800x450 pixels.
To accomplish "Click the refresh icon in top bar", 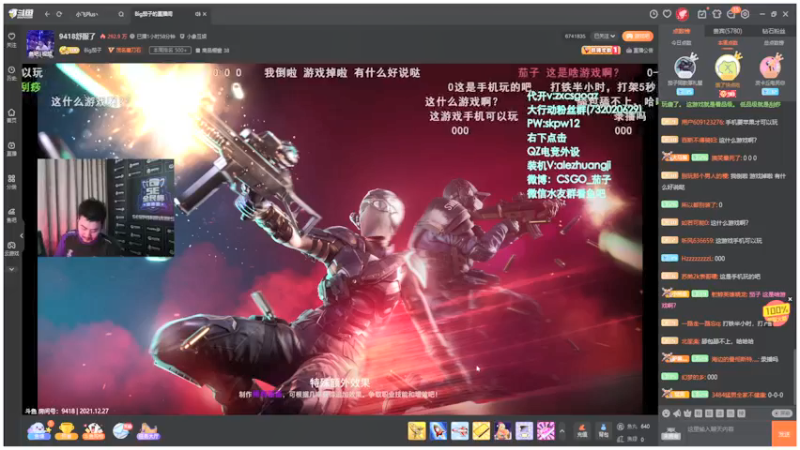I will [59, 14].
